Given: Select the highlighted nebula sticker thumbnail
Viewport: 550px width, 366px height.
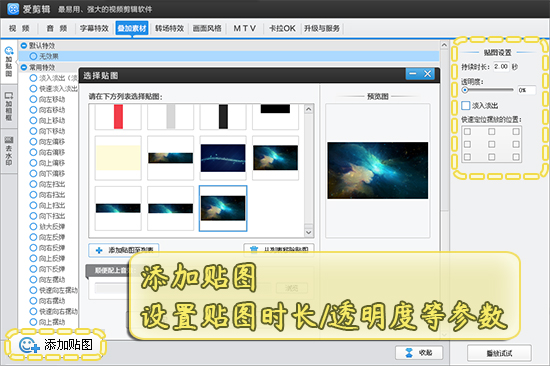Looking at the screenshot, I should click(x=223, y=208).
